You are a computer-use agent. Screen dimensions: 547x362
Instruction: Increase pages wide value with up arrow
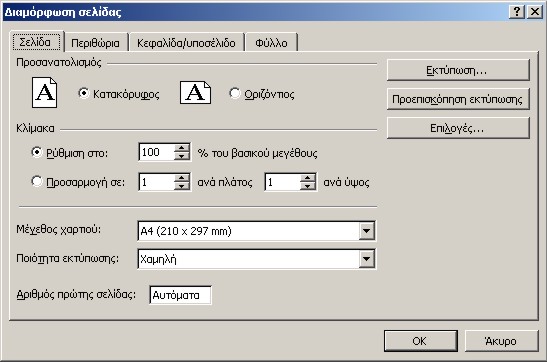pos(182,178)
